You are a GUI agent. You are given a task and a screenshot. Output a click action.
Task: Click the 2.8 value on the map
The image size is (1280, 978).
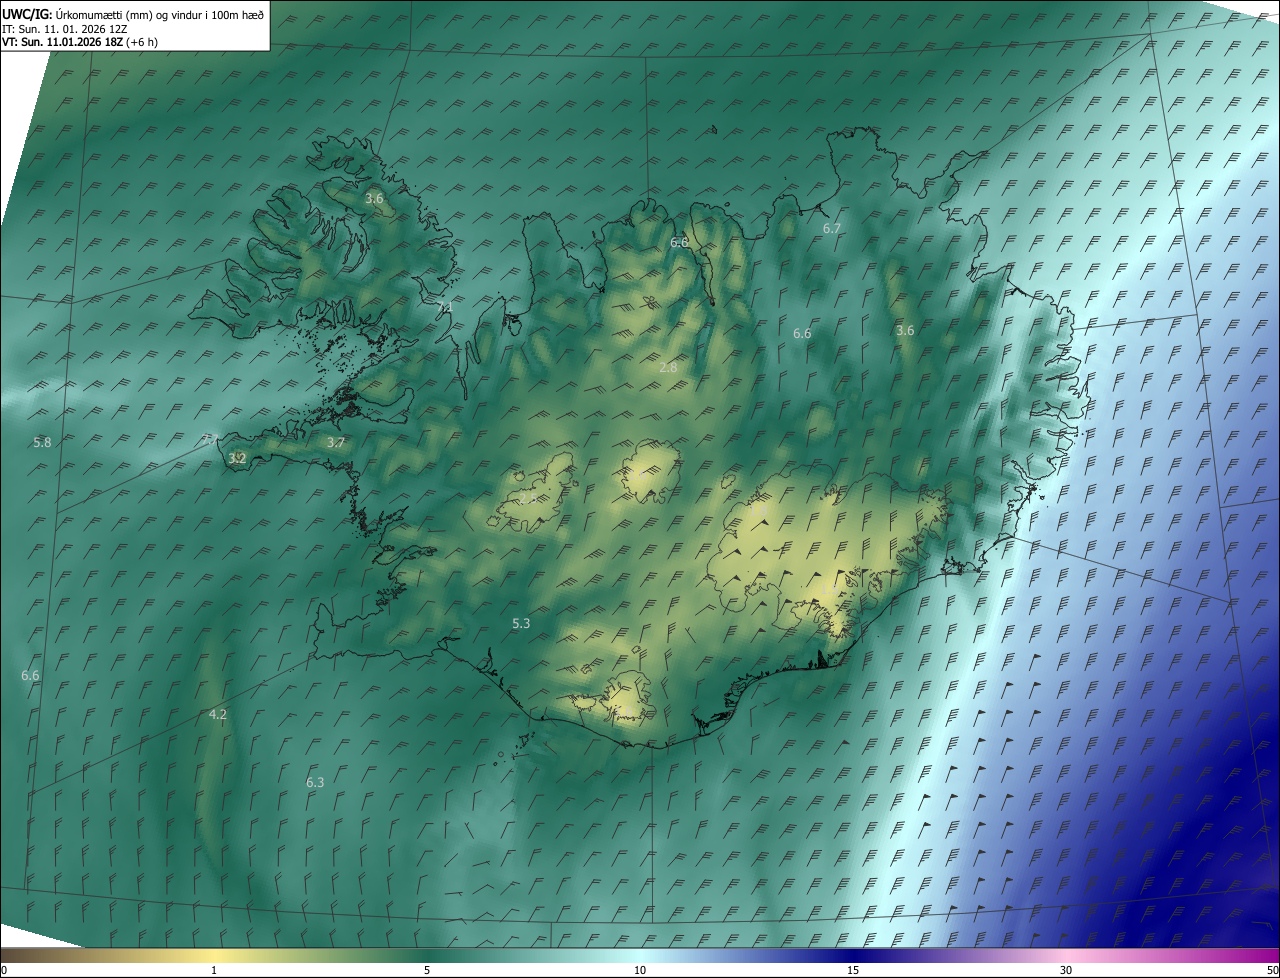[669, 368]
